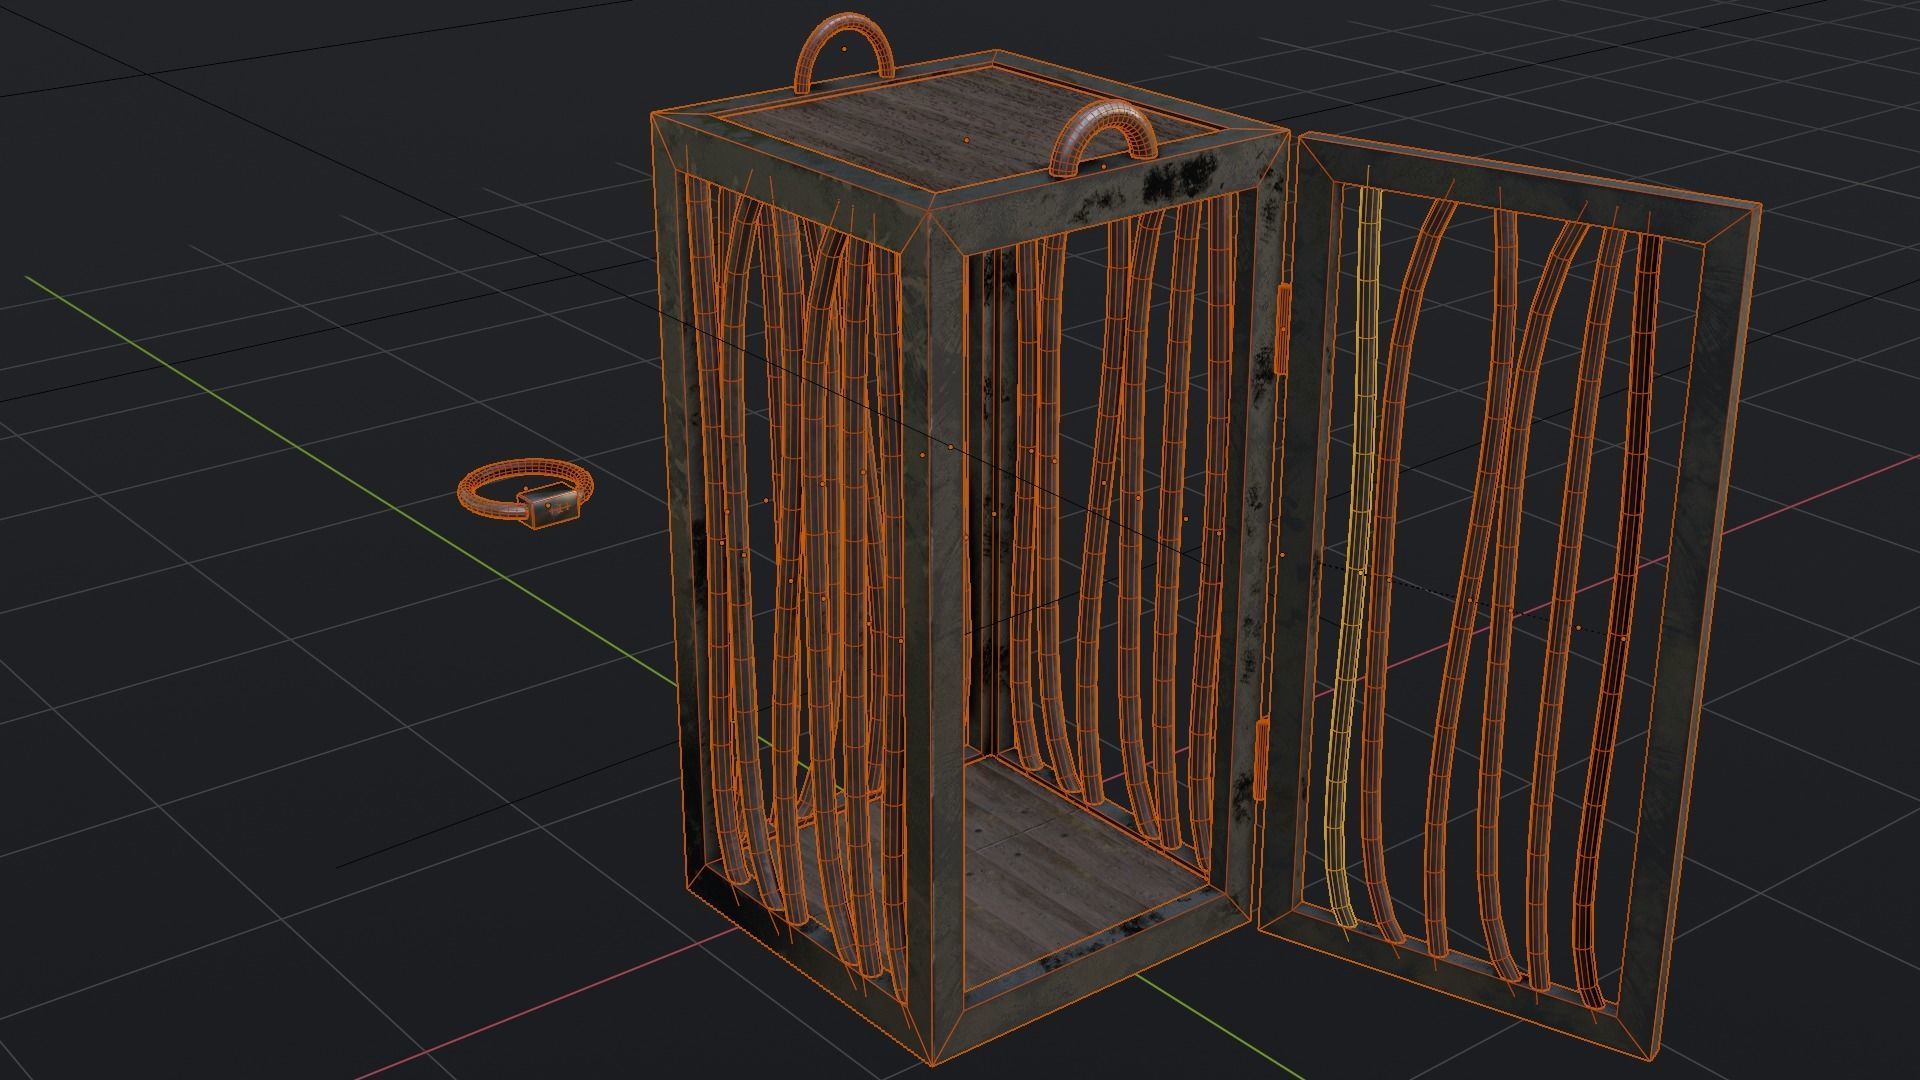1920x1080 pixels.
Task: Select the lower door hinge
Action: point(1262,757)
